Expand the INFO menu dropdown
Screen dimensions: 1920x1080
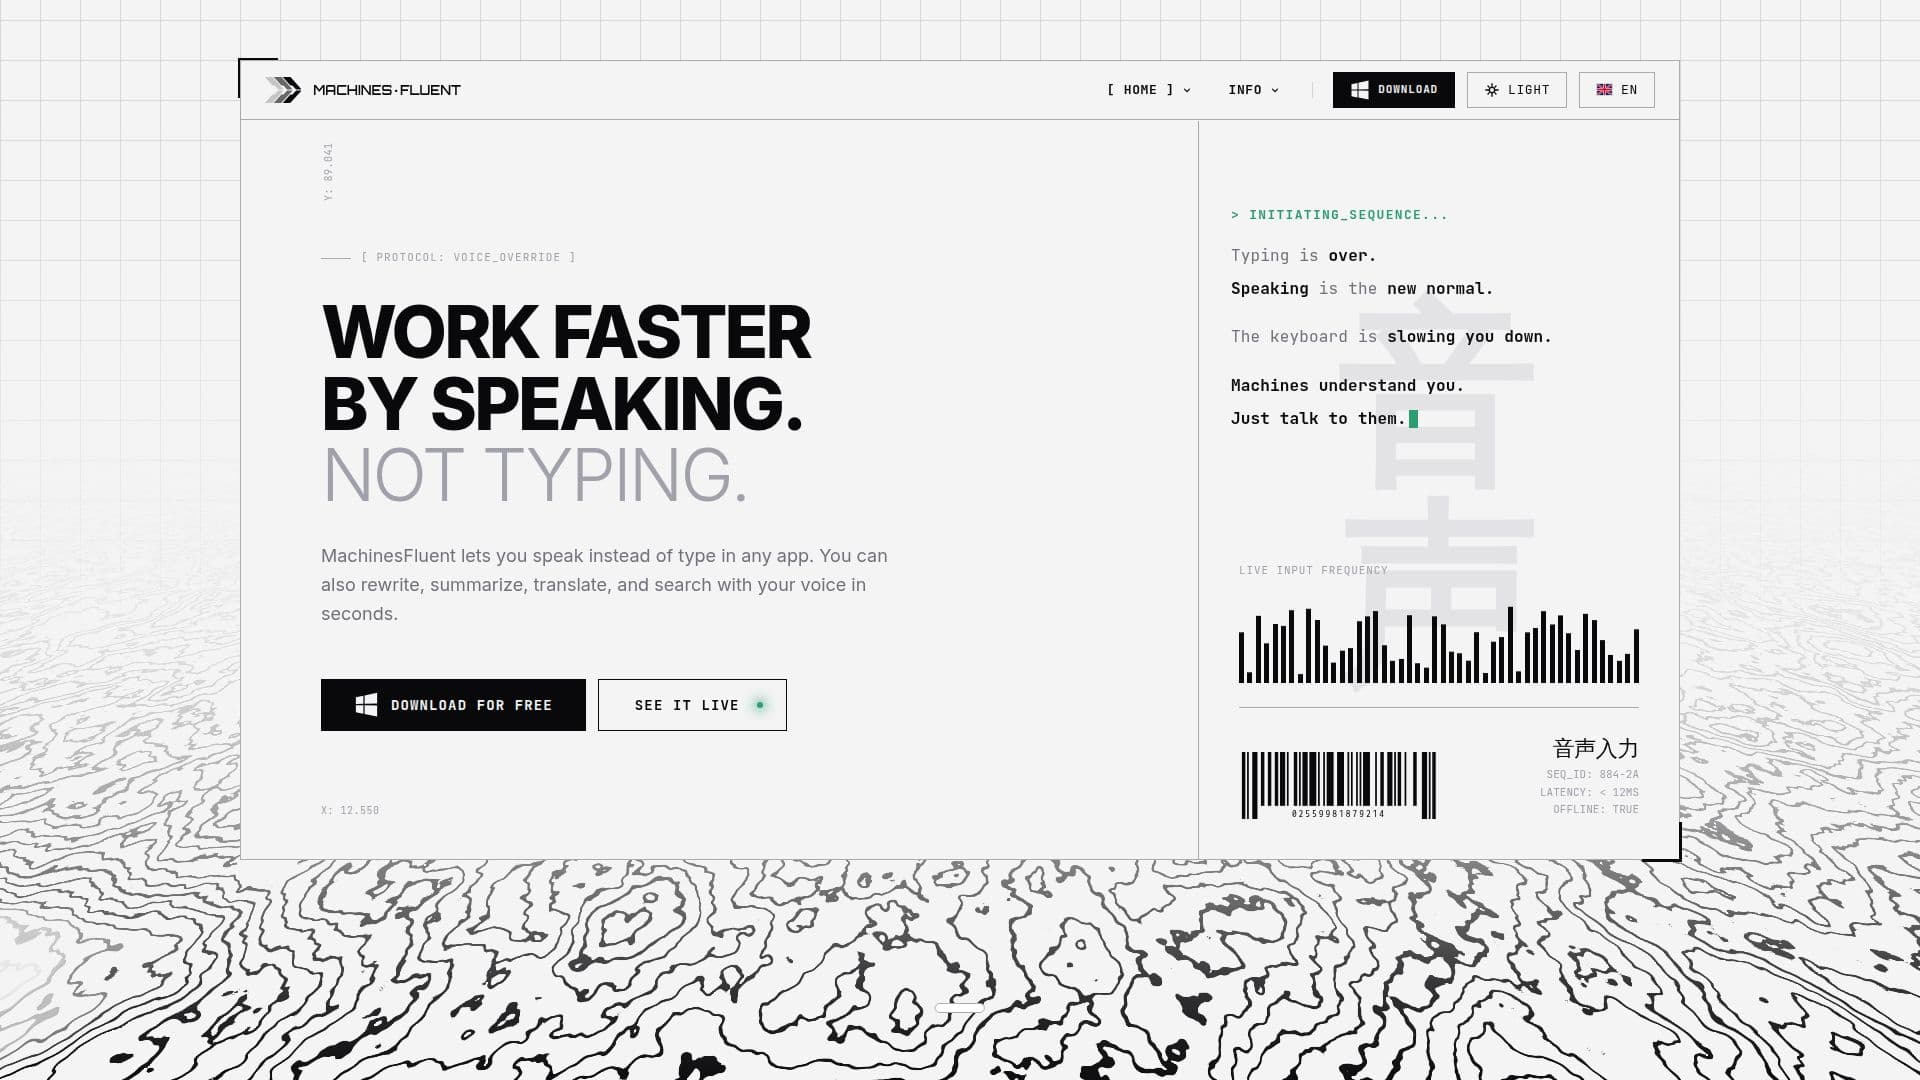pyautogui.click(x=1253, y=90)
